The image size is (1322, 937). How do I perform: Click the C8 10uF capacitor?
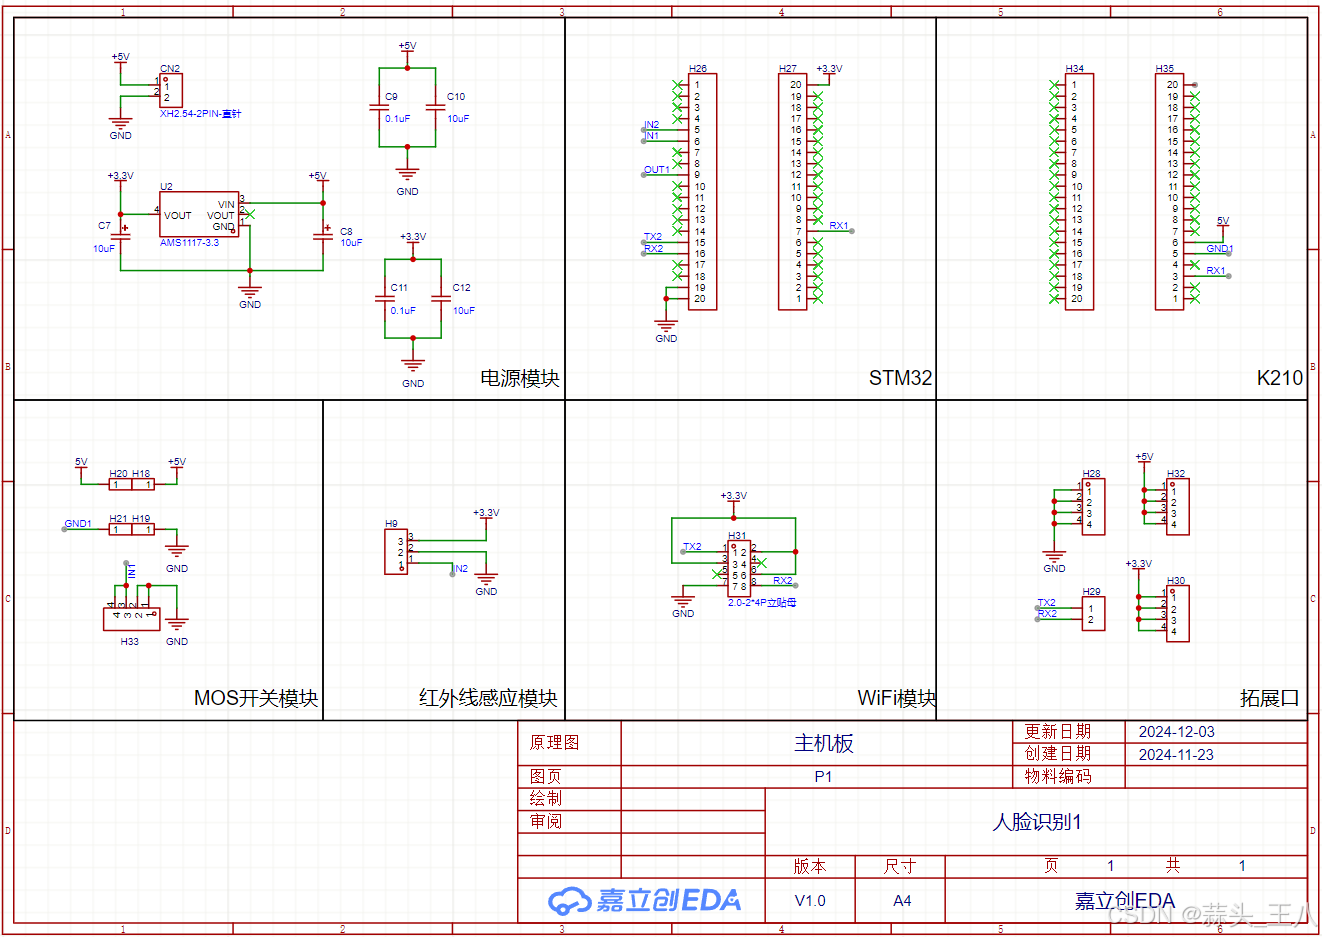click(x=323, y=236)
